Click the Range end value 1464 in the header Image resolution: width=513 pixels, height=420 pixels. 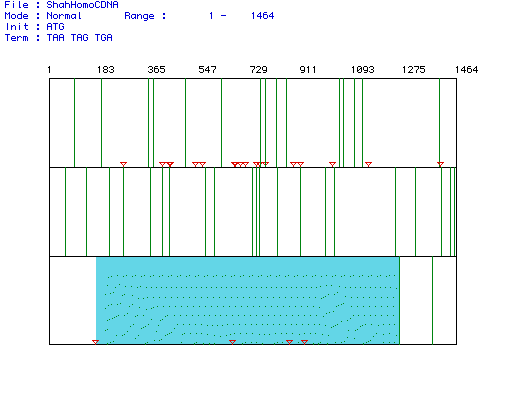[262, 16]
